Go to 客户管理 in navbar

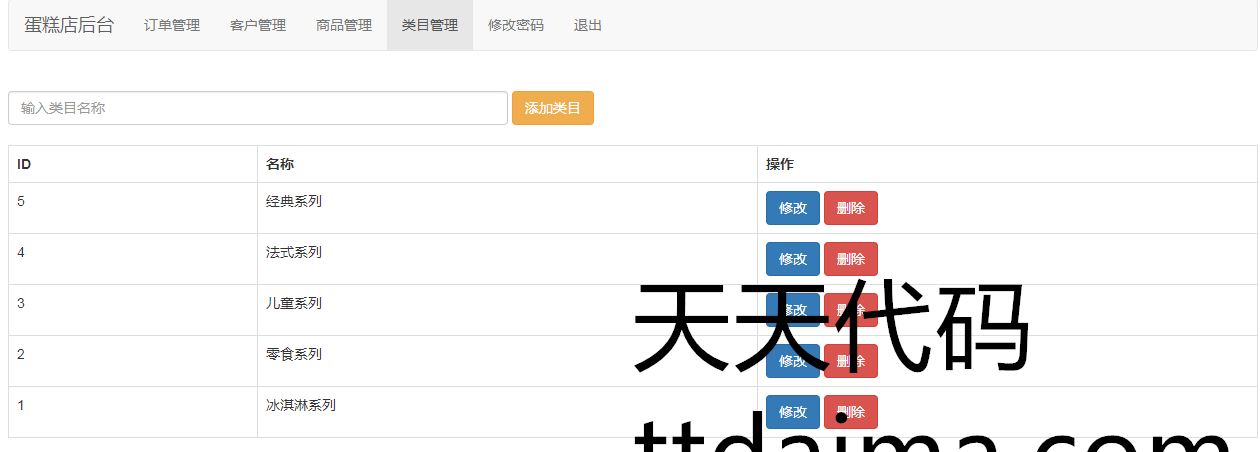pyautogui.click(x=258, y=25)
